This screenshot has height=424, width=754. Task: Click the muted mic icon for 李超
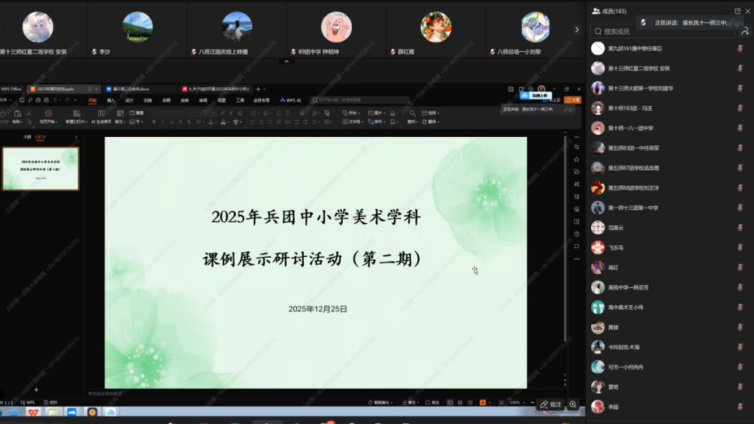(x=740, y=407)
